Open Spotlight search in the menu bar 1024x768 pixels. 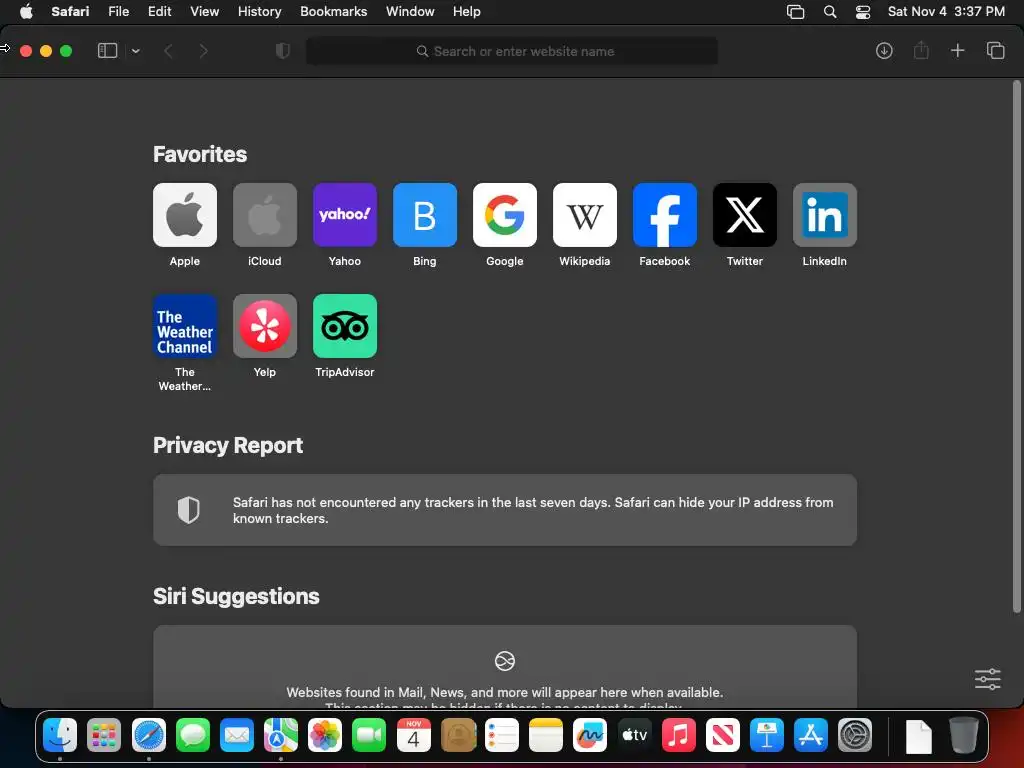coord(830,12)
